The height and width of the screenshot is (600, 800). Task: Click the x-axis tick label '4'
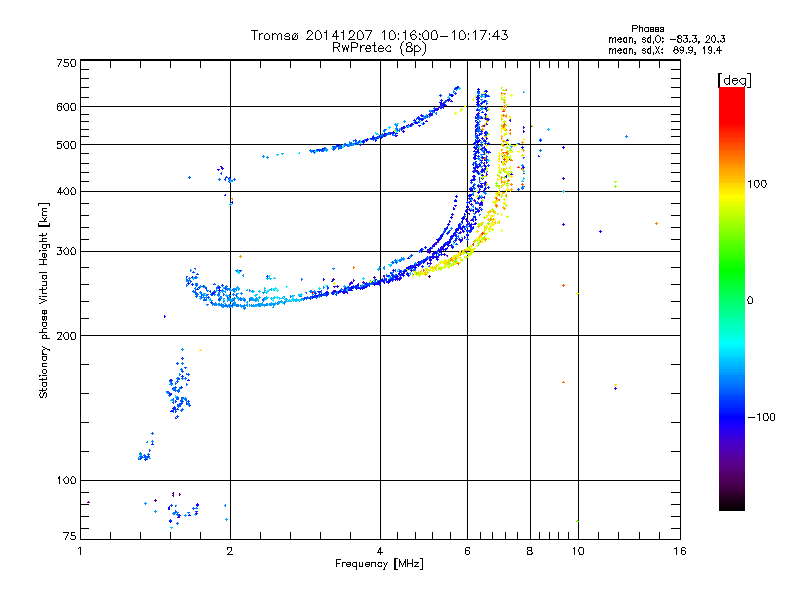pos(380,551)
